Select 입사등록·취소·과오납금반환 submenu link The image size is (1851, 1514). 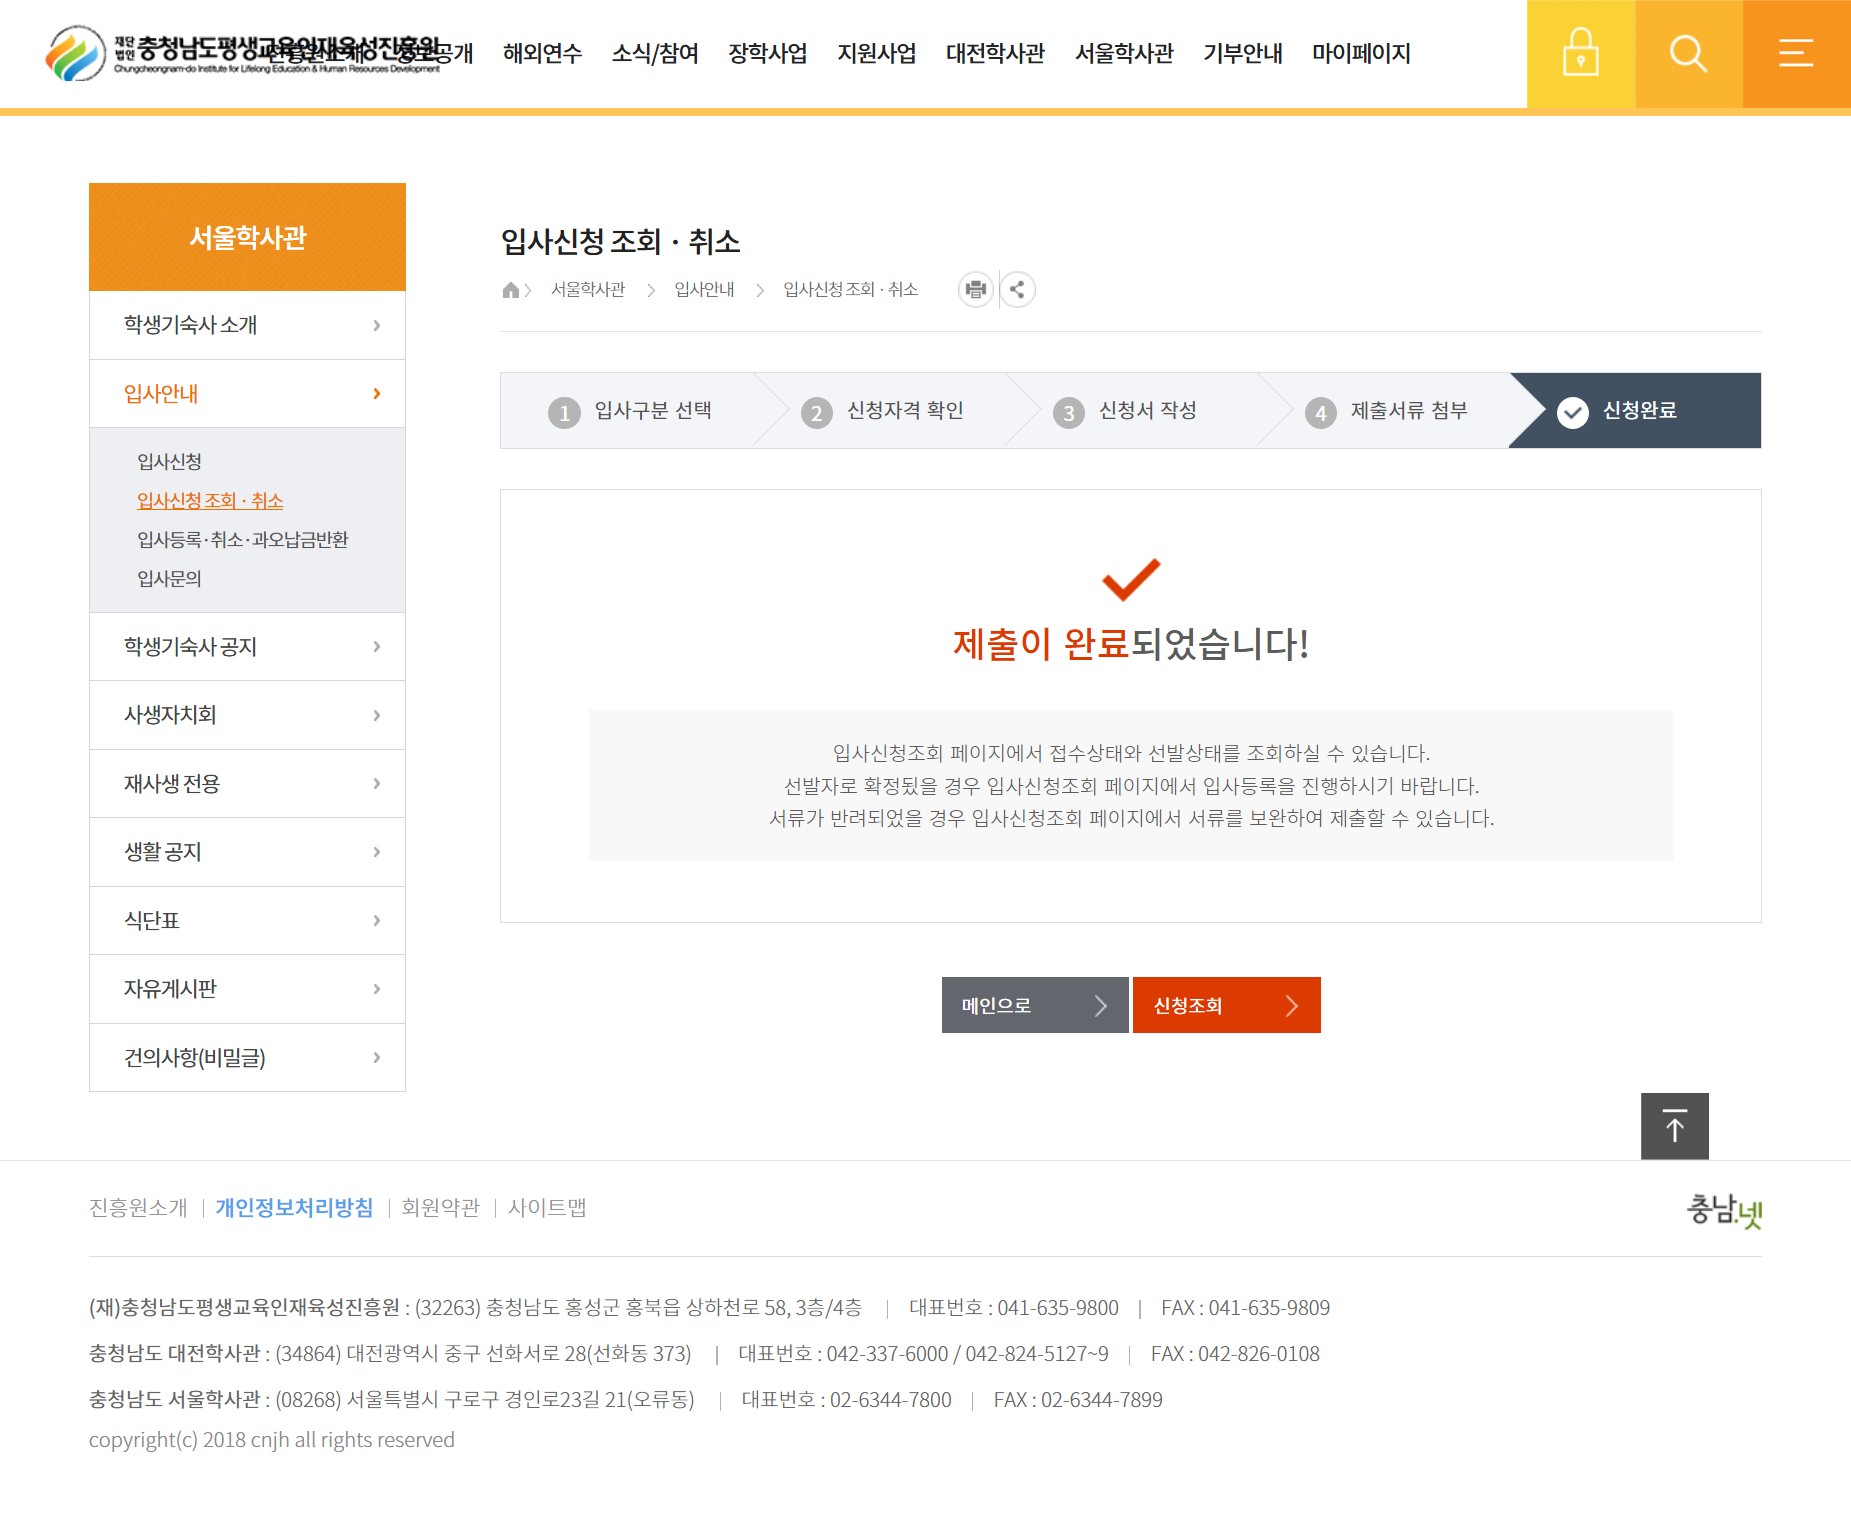tap(242, 540)
